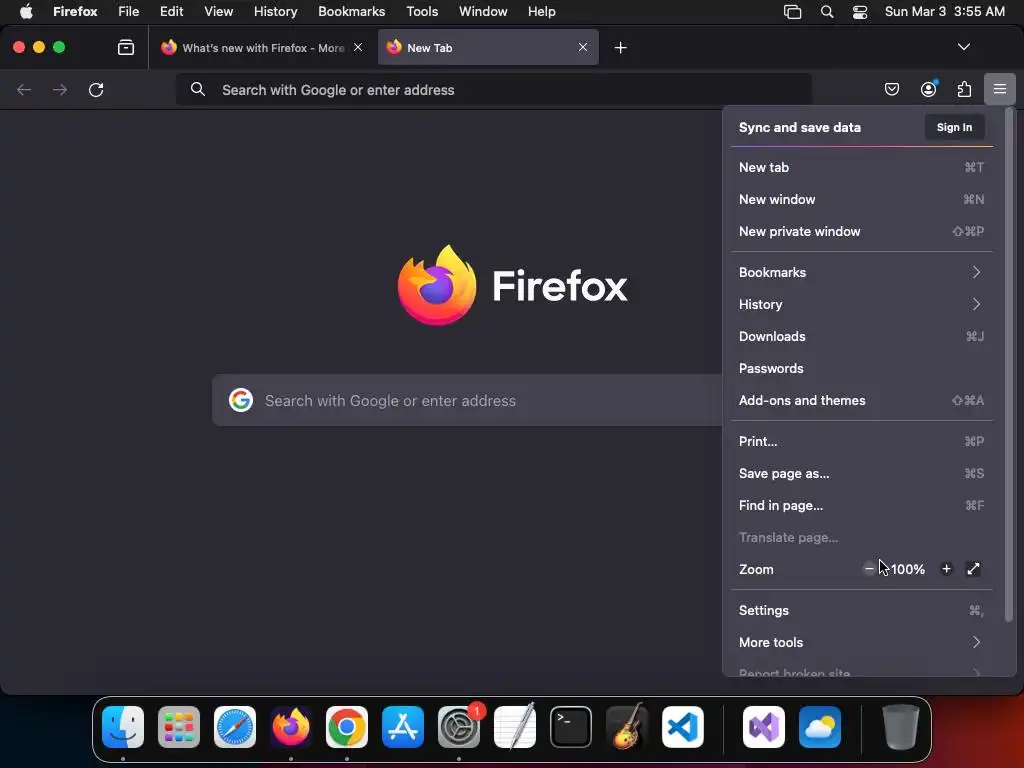Open Finder from the Dock
Screen dimensions: 1024x768
pos(123,727)
